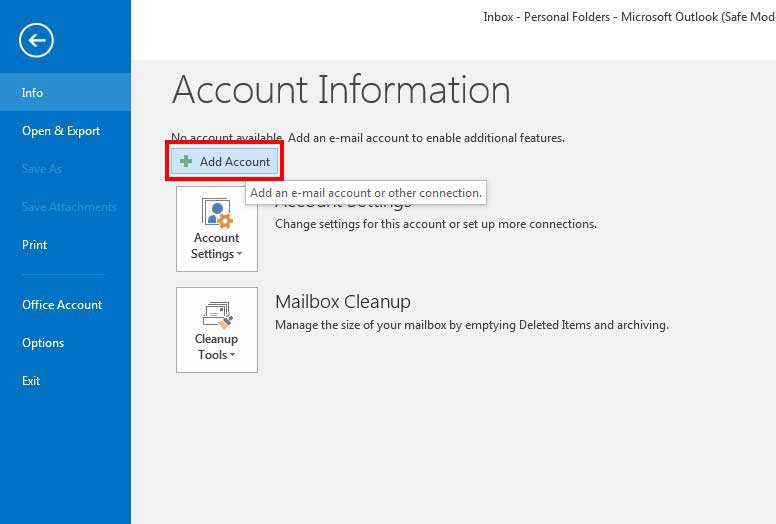Click the back arrow circle icon
This screenshot has height=524, width=776.
pyautogui.click(x=36, y=40)
